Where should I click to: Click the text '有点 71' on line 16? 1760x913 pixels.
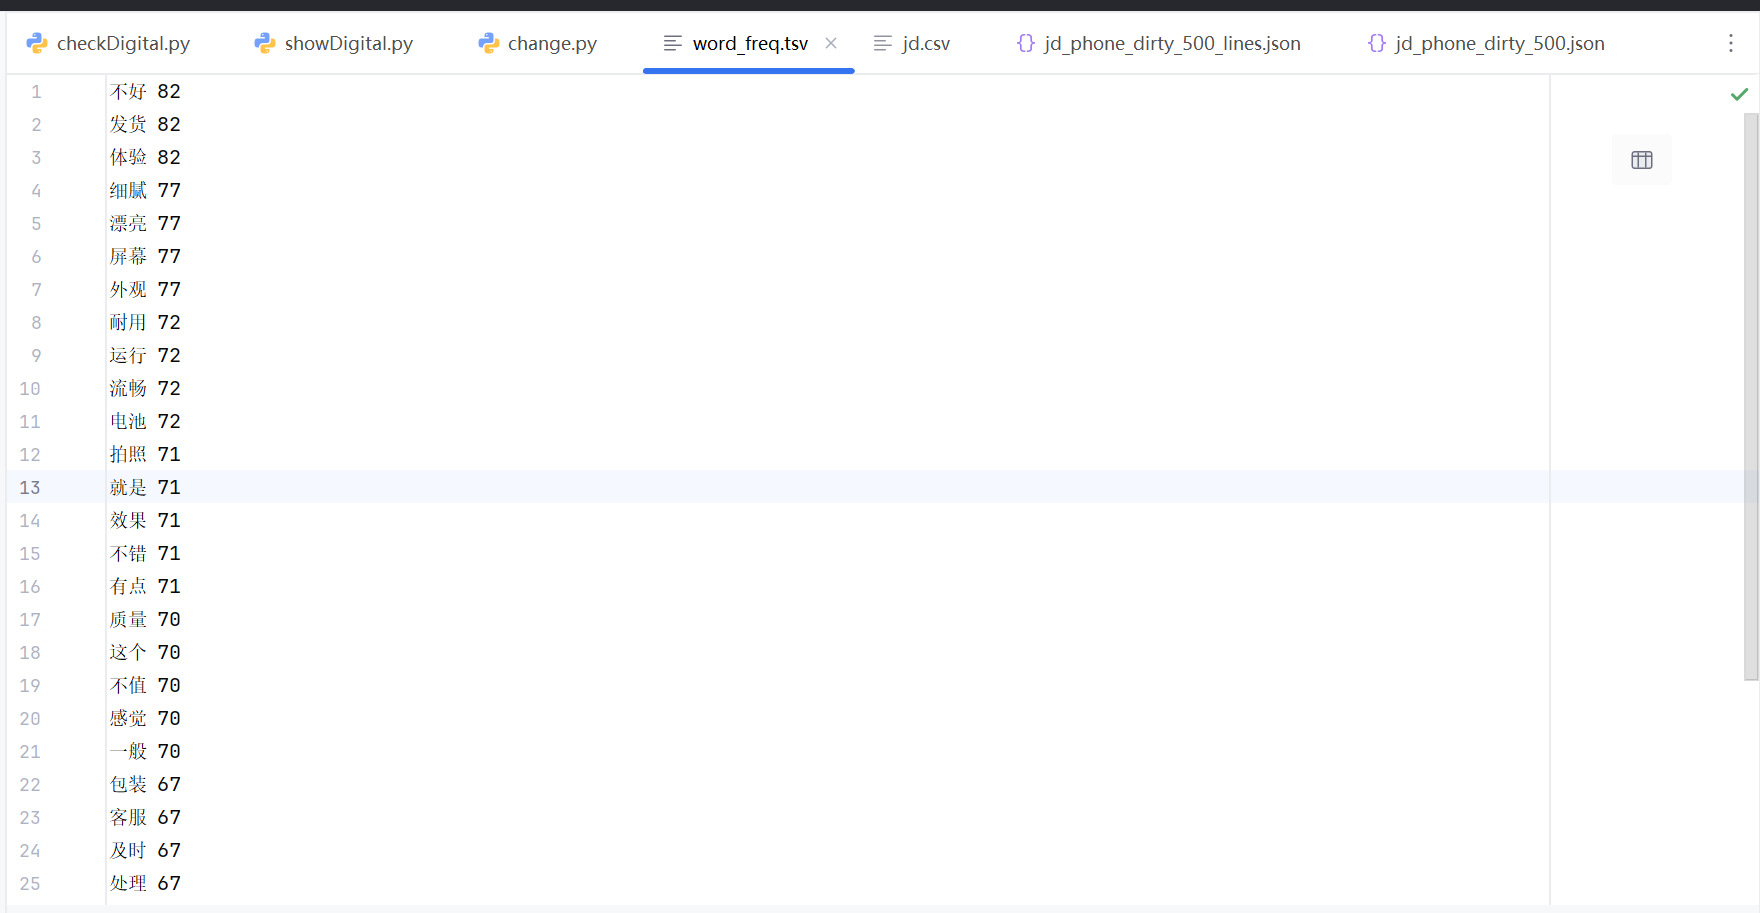click(x=145, y=587)
